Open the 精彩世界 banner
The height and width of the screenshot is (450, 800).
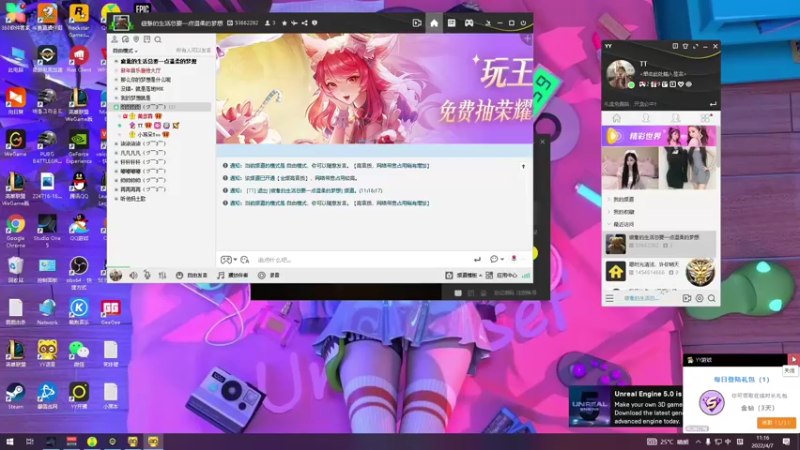coord(659,136)
